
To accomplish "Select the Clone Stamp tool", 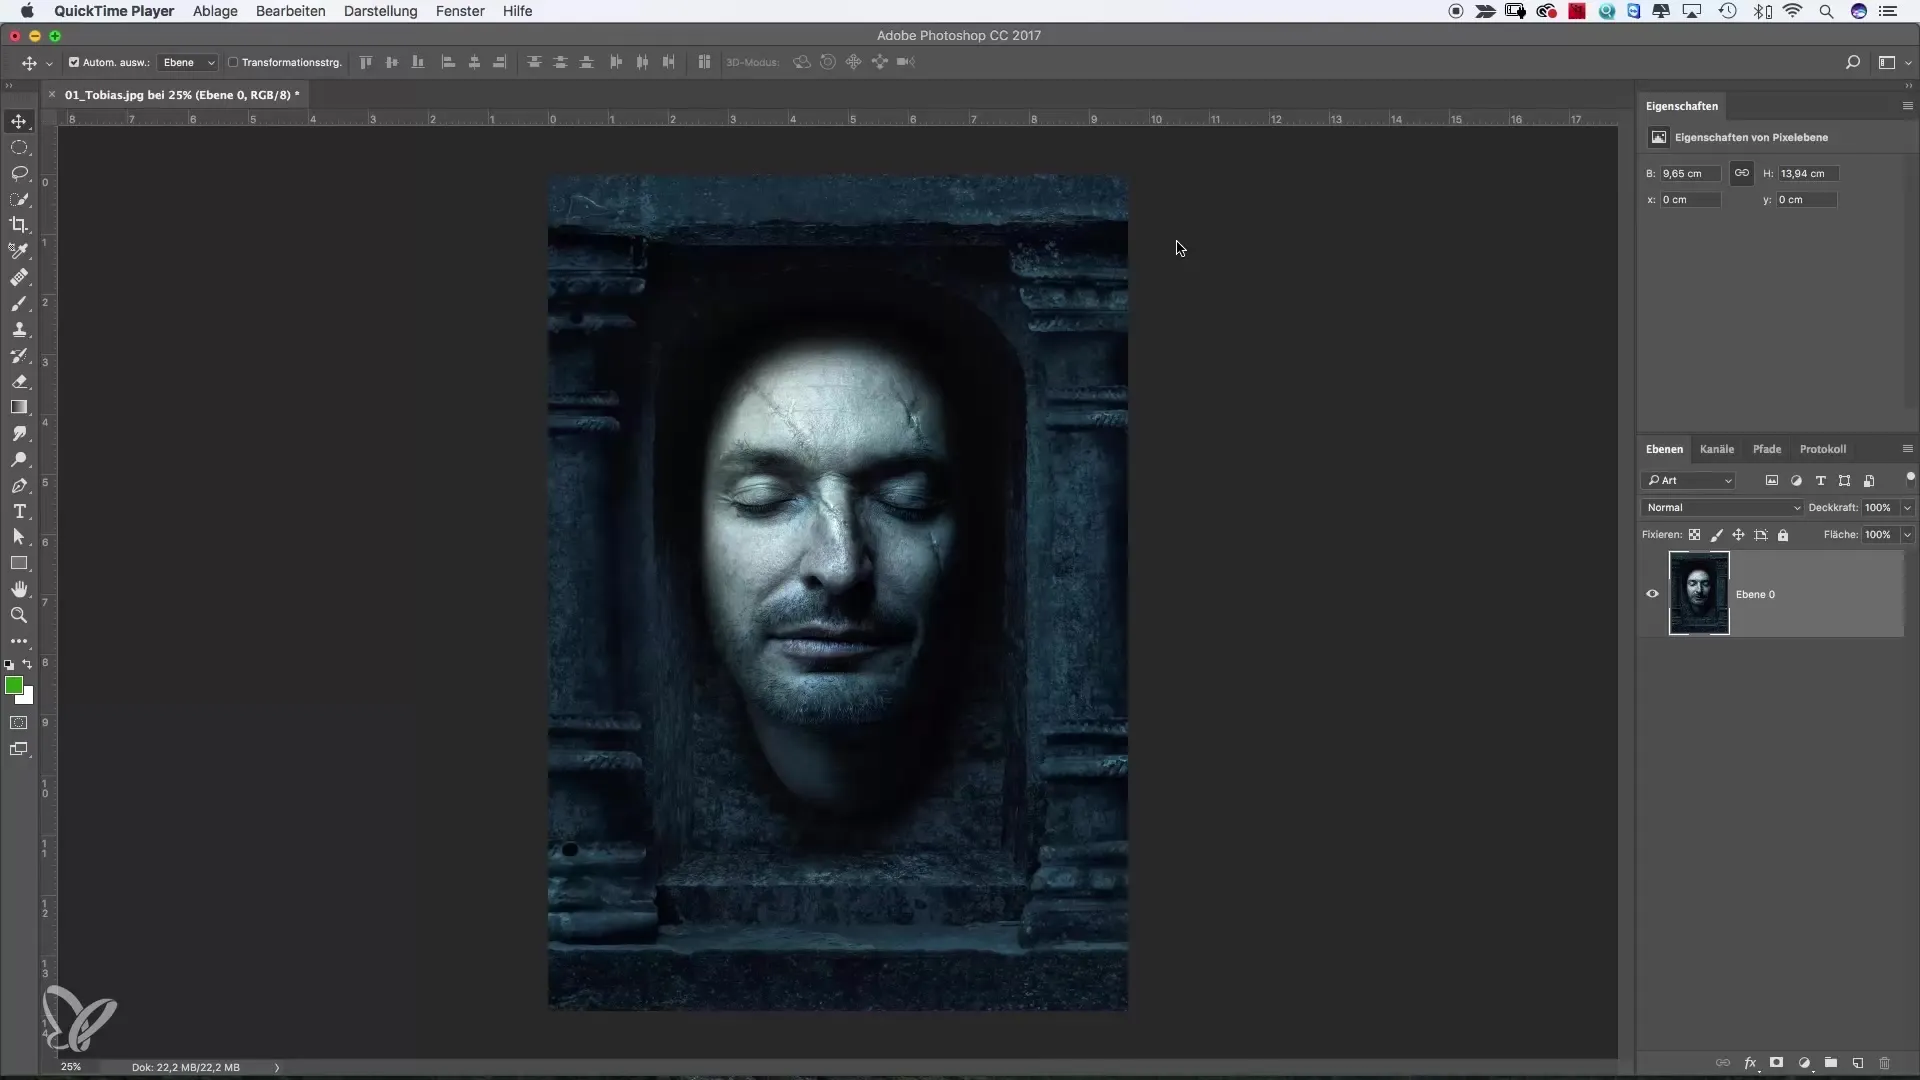I will point(19,329).
